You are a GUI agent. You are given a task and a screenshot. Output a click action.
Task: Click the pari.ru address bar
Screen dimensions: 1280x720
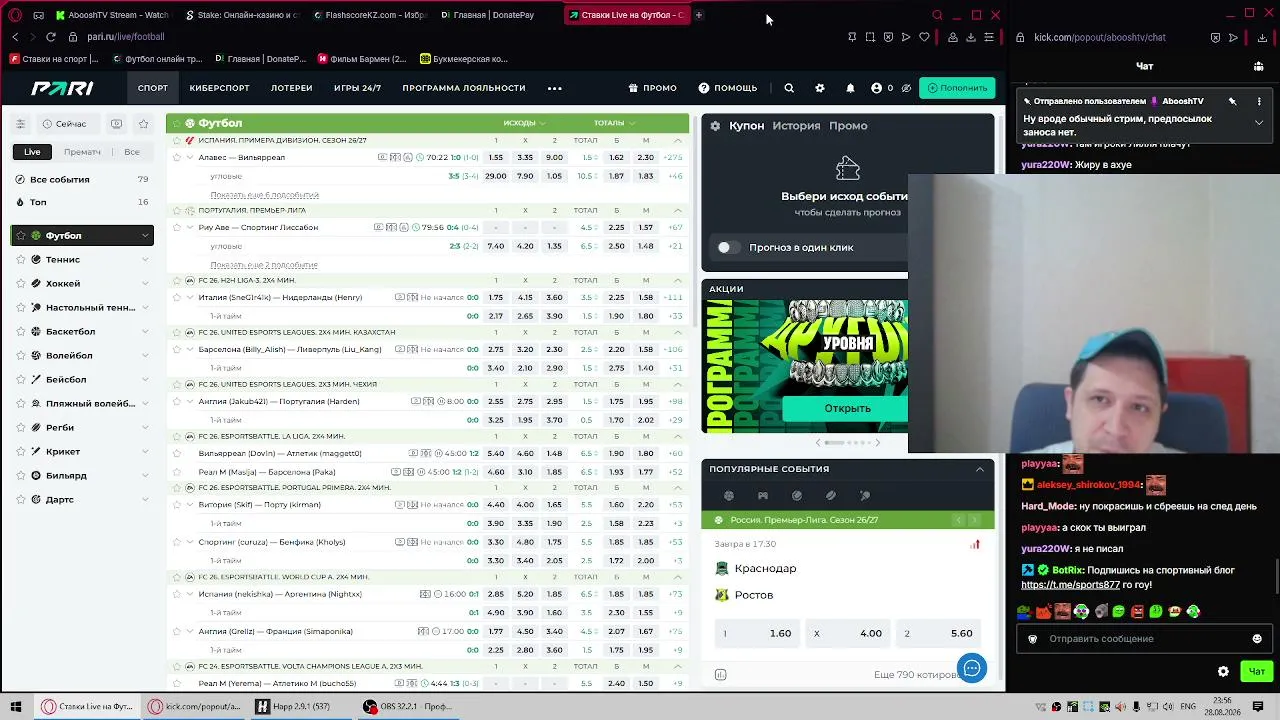(125, 37)
